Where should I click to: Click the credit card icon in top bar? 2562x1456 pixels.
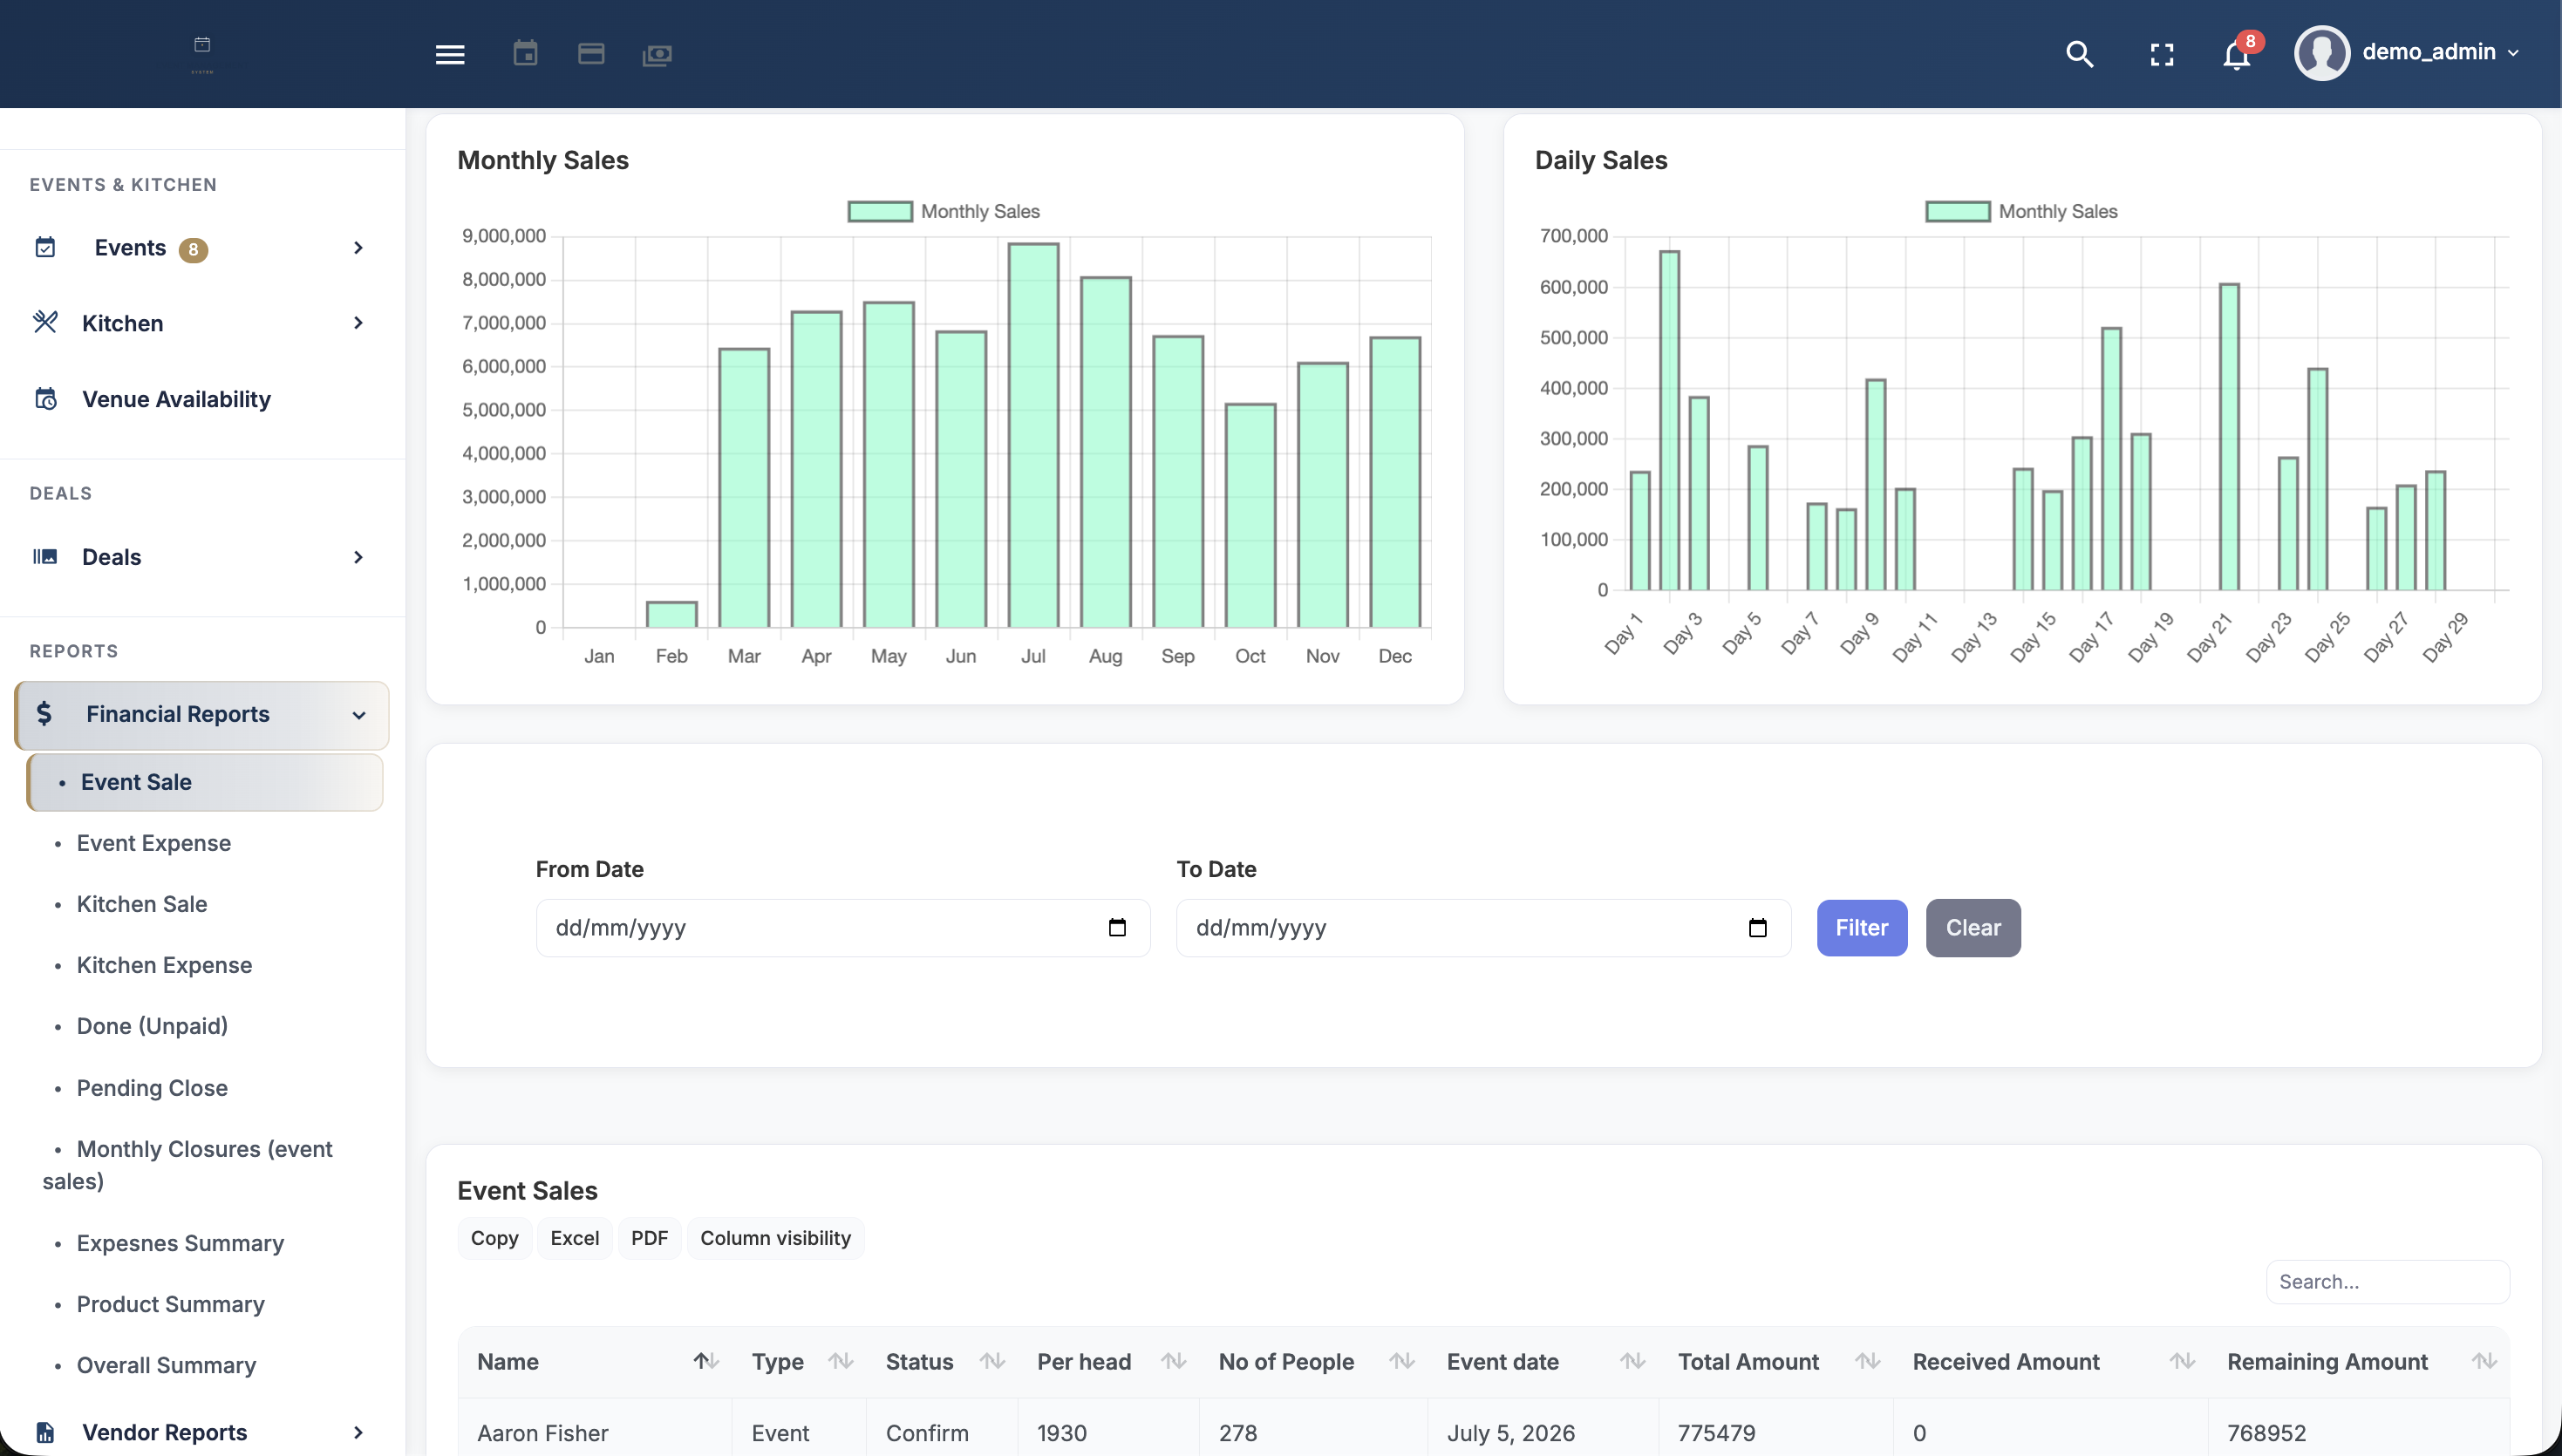click(x=591, y=54)
